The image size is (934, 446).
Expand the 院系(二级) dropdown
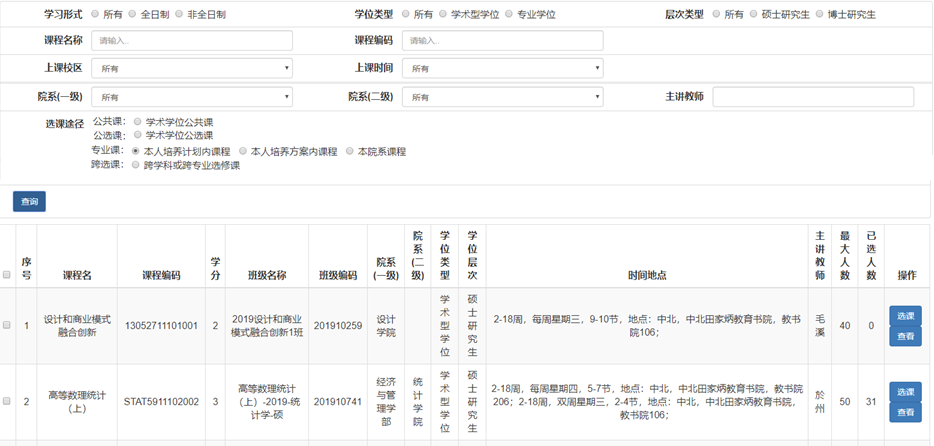pos(502,97)
